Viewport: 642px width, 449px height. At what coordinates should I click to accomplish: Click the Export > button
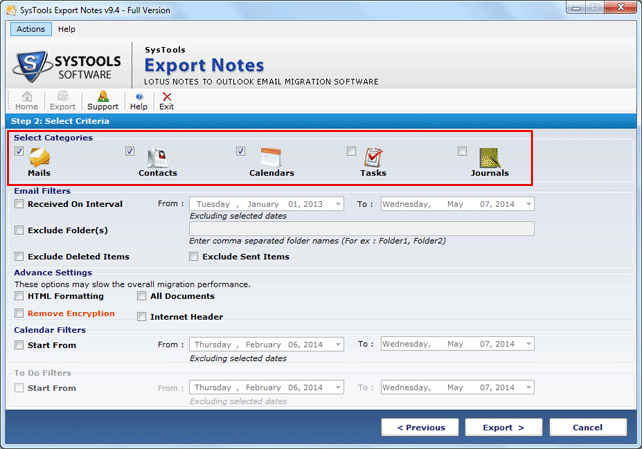click(x=504, y=427)
